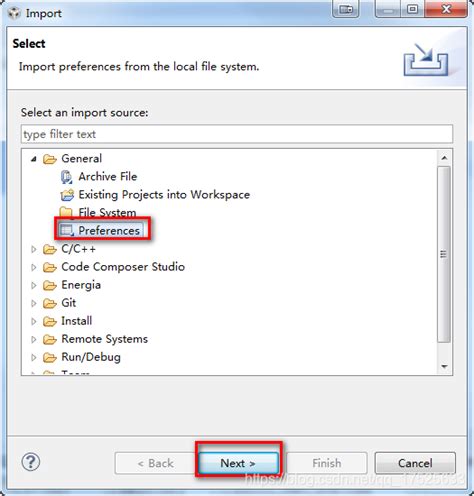
Task: Click the scroll down arrow in list
Action: point(444,366)
